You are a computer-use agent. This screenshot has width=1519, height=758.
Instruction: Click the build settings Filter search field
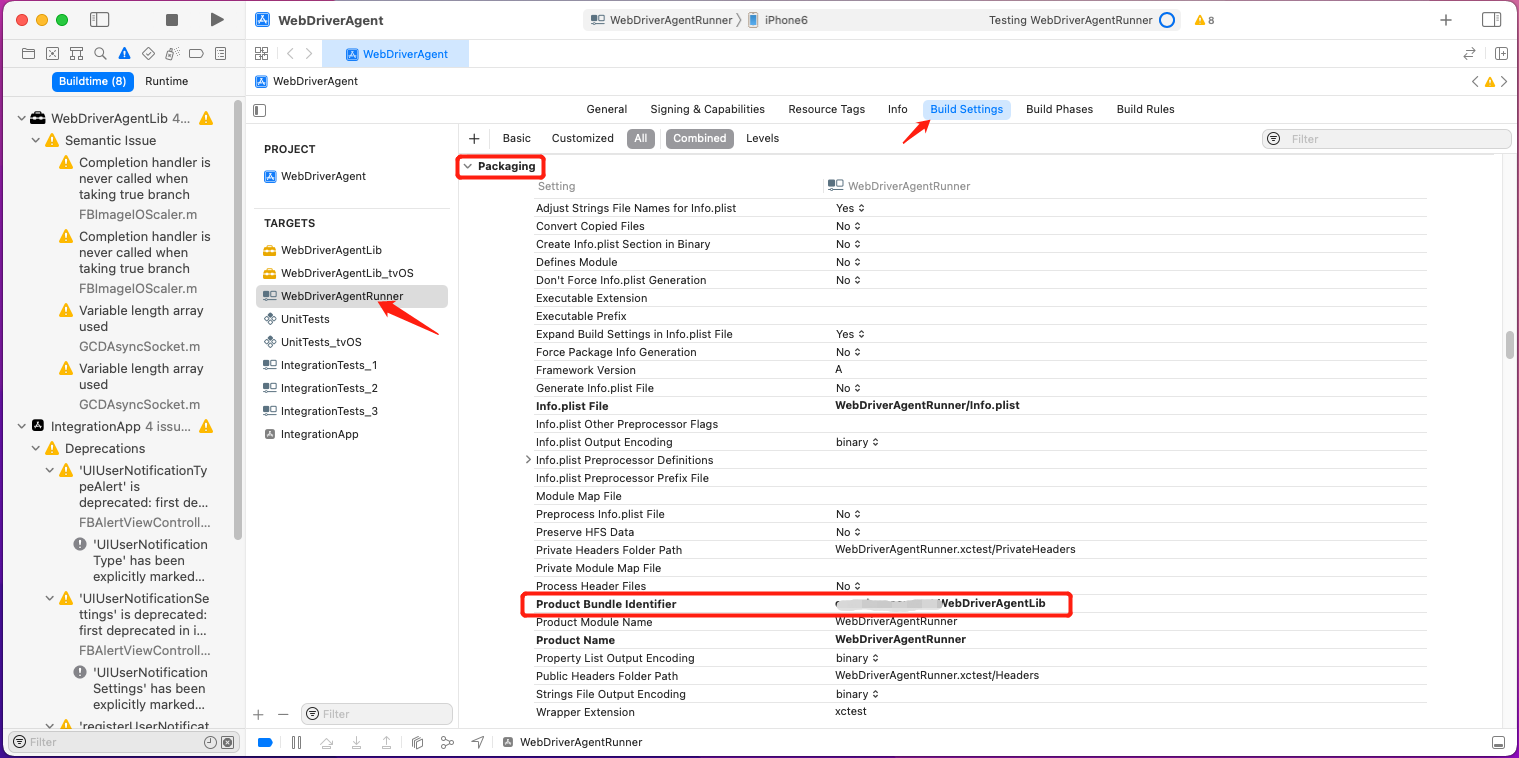(1387, 139)
